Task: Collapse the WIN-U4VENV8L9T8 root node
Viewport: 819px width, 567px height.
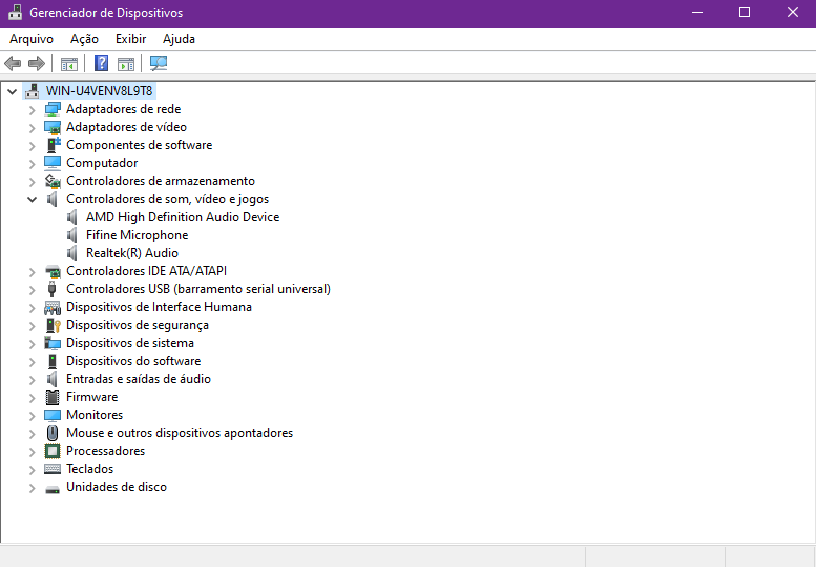Action: point(12,91)
